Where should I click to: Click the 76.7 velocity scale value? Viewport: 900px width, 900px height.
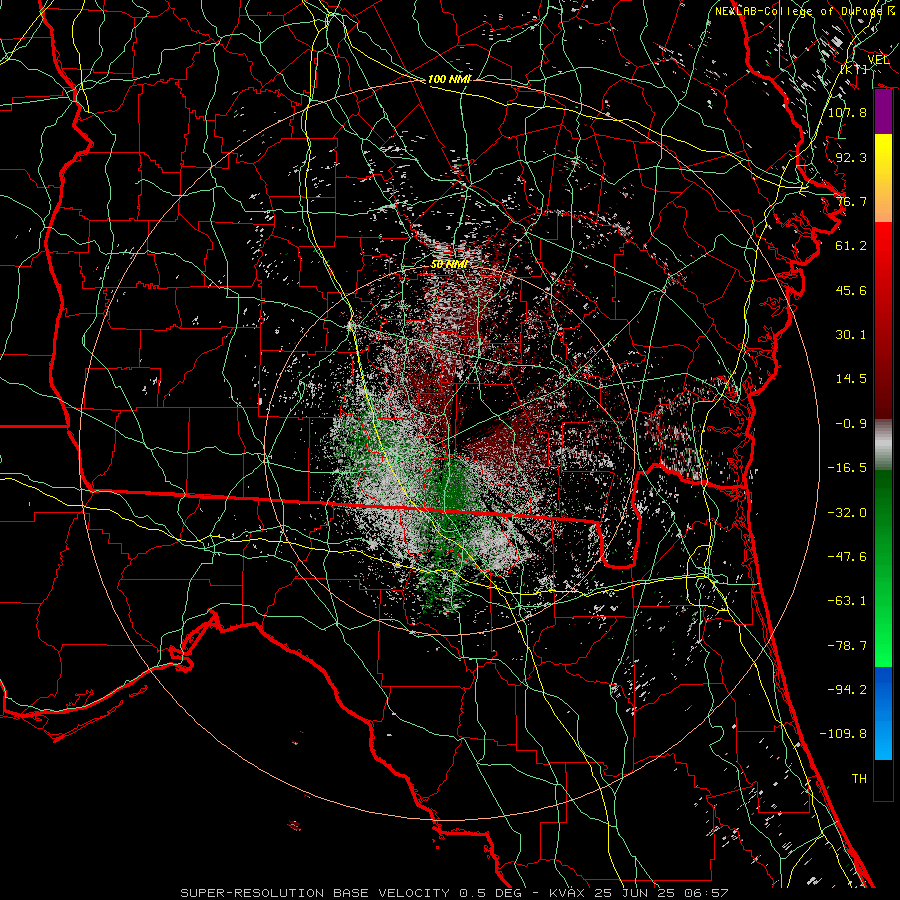851,201
